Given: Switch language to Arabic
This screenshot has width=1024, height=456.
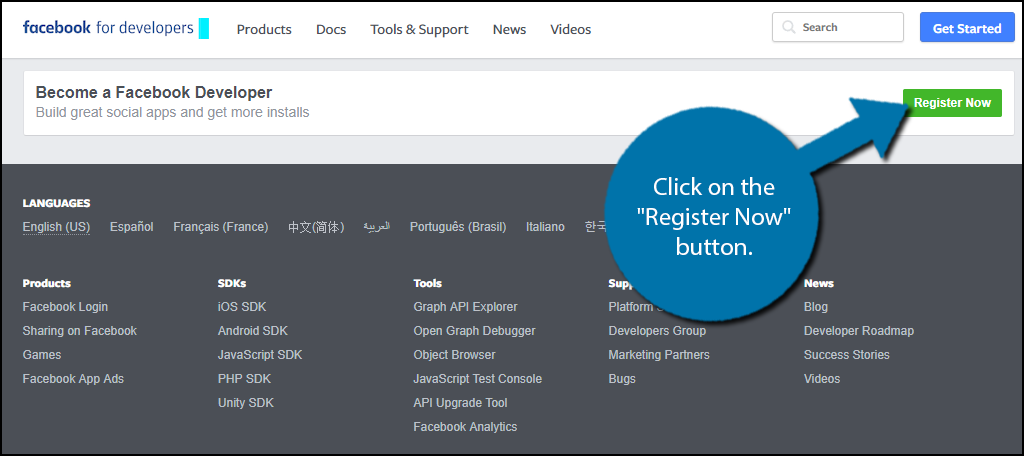Looking at the screenshot, I should click(x=377, y=226).
